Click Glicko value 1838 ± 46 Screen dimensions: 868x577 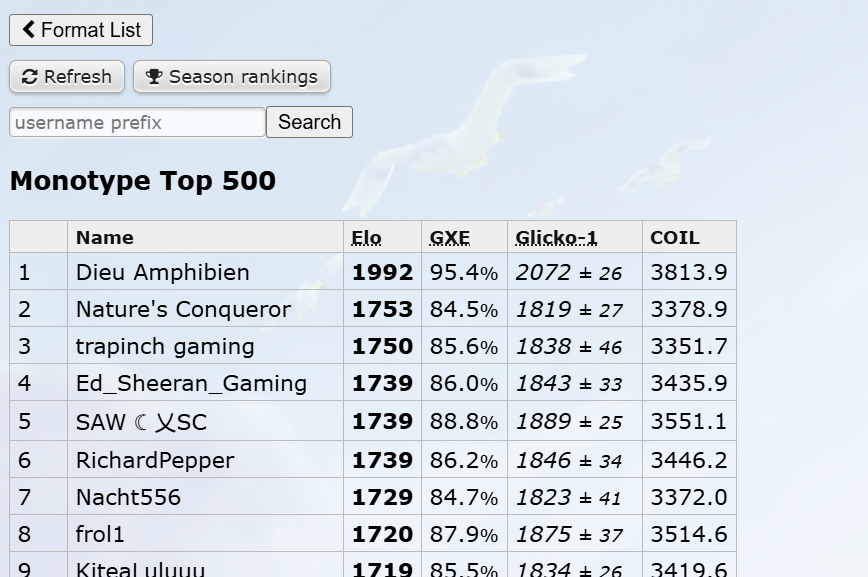569,347
